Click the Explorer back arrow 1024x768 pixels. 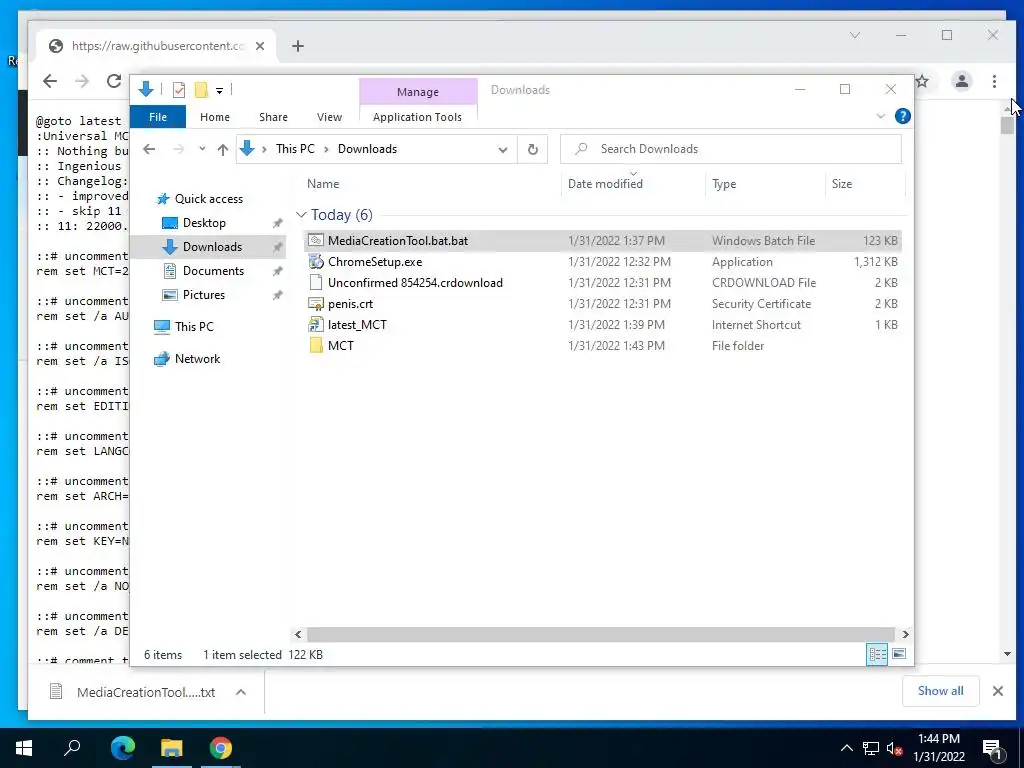pyautogui.click(x=149, y=149)
